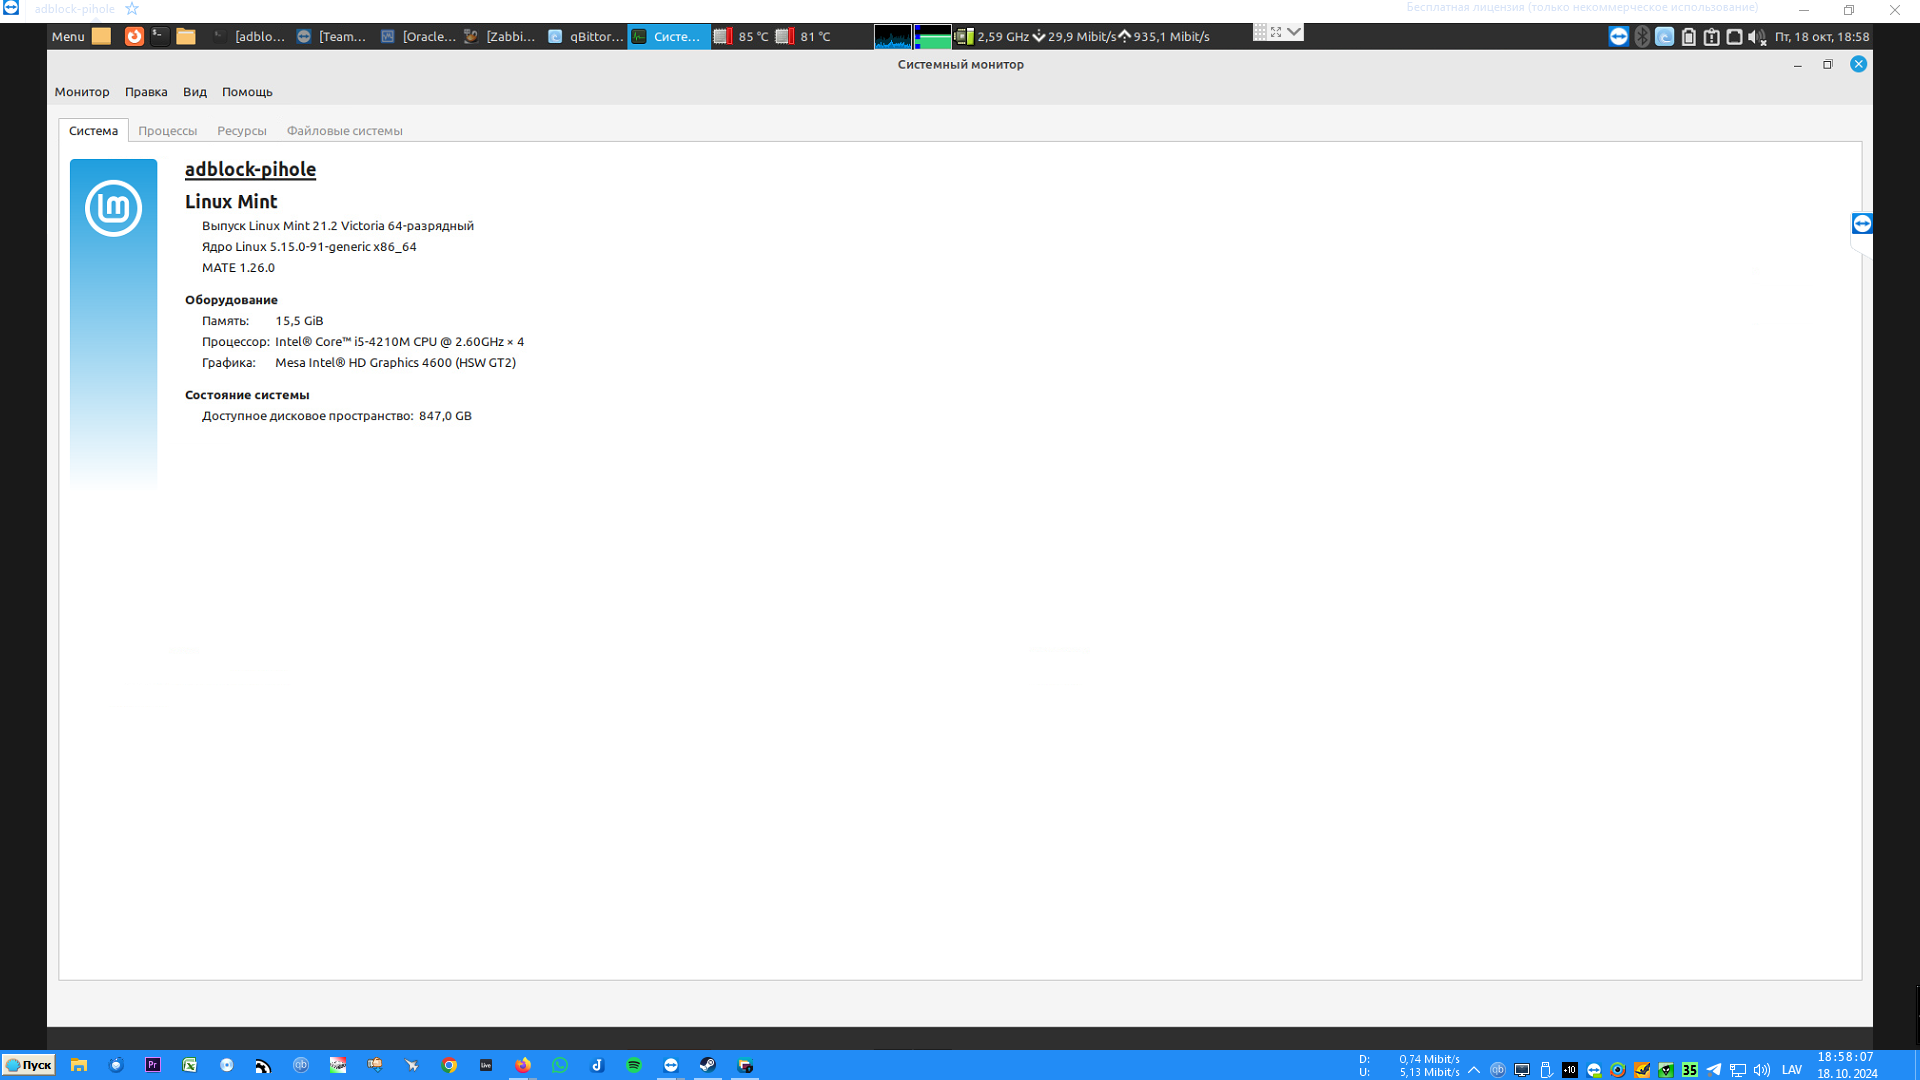The height and width of the screenshot is (1080, 1920).
Task: Click Telegram icon in Windows system tray
Action: point(1714,1069)
